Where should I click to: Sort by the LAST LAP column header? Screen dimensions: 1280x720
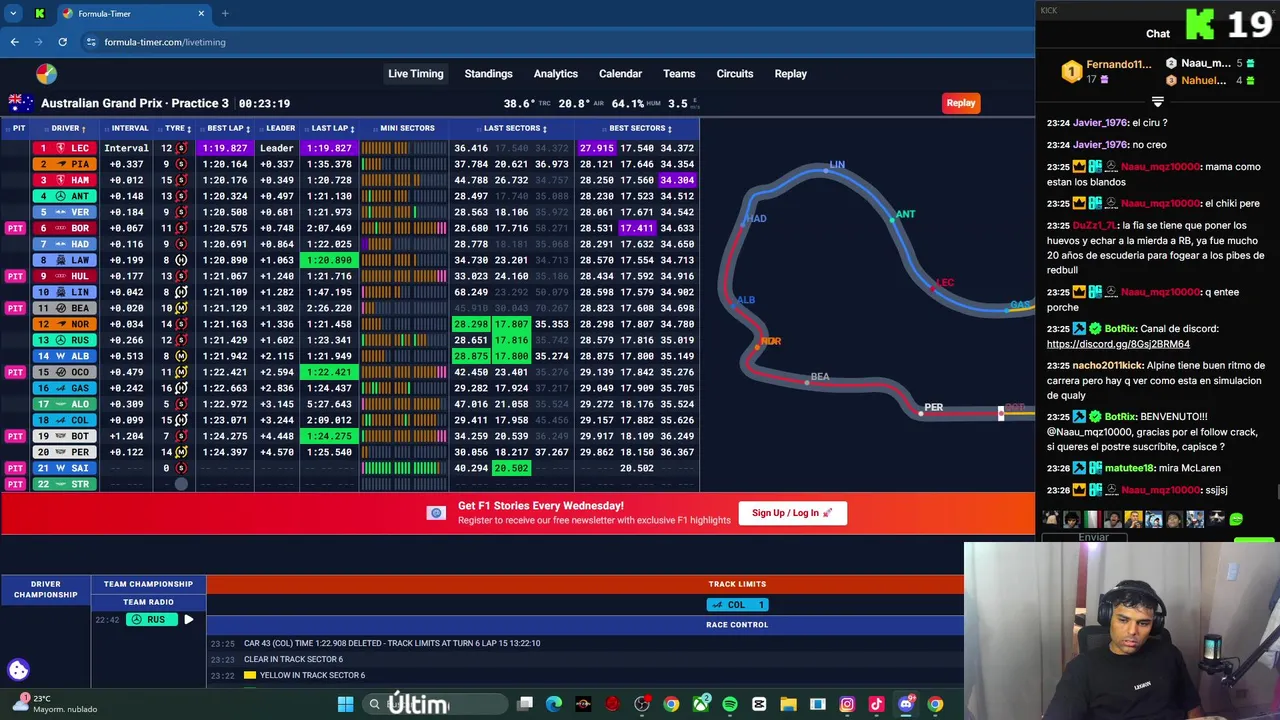(333, 128)
